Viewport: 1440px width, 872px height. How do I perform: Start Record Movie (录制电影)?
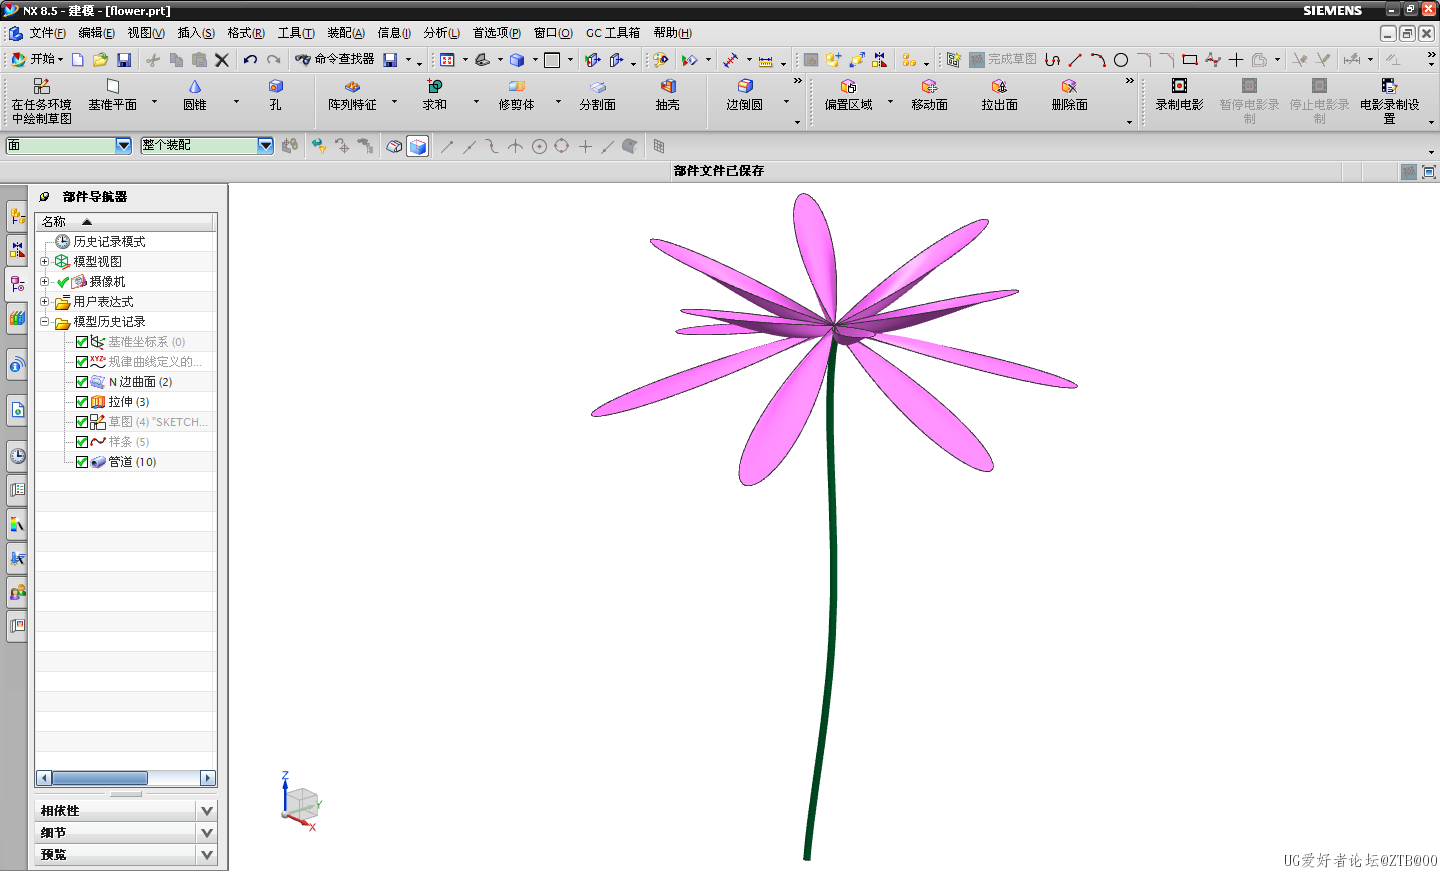1180,96
